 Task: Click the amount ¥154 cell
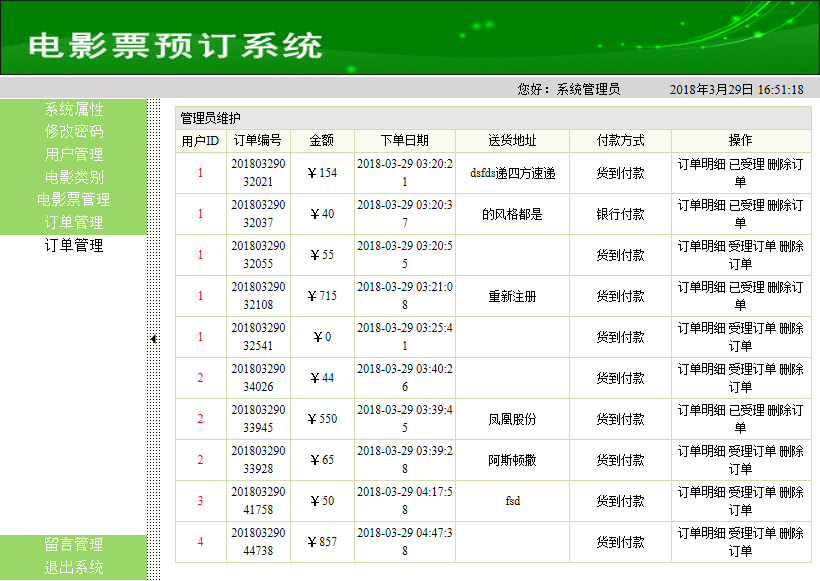322,173
